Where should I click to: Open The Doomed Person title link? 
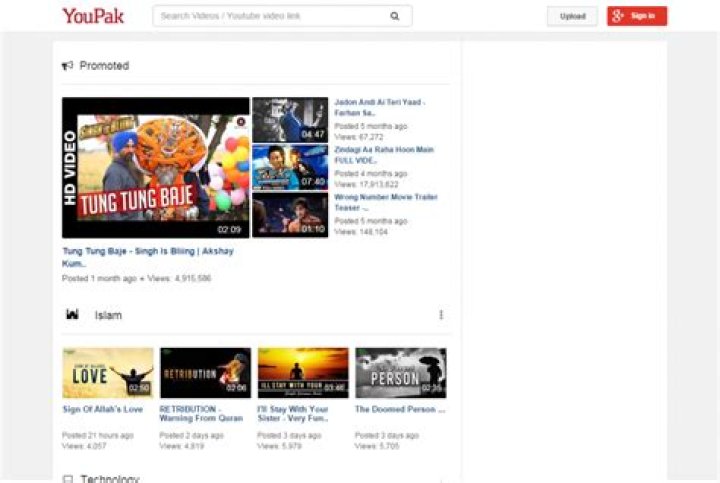point(400,409)
